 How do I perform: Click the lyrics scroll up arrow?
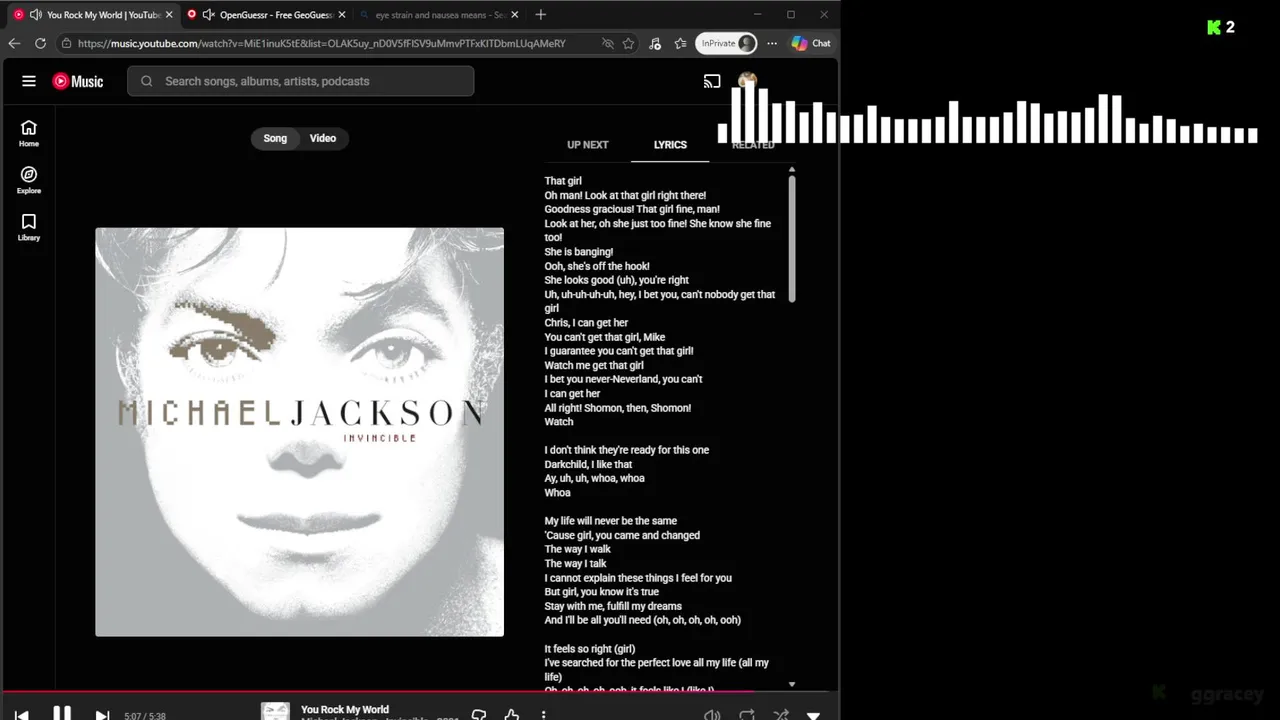click(x=792, y=169)
